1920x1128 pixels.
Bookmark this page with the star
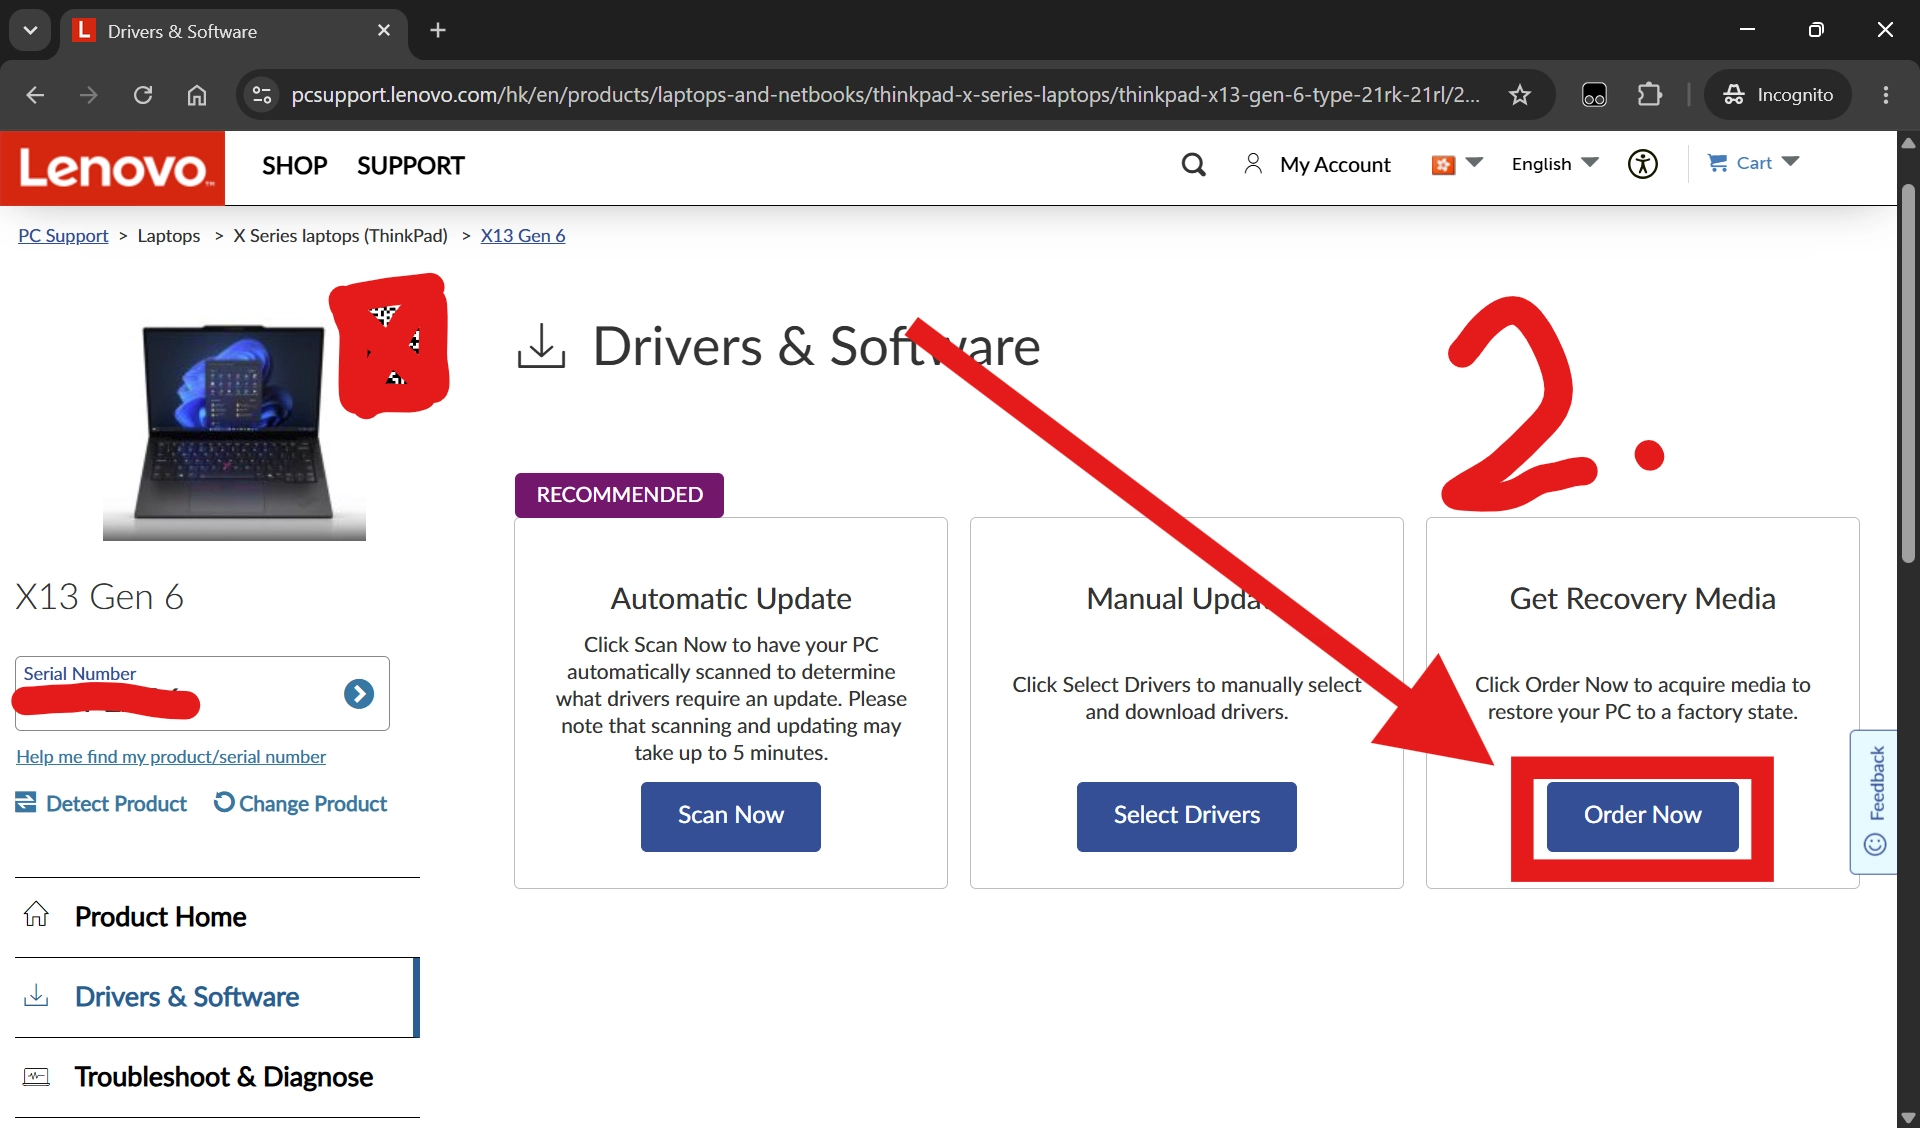(1520, 95)
